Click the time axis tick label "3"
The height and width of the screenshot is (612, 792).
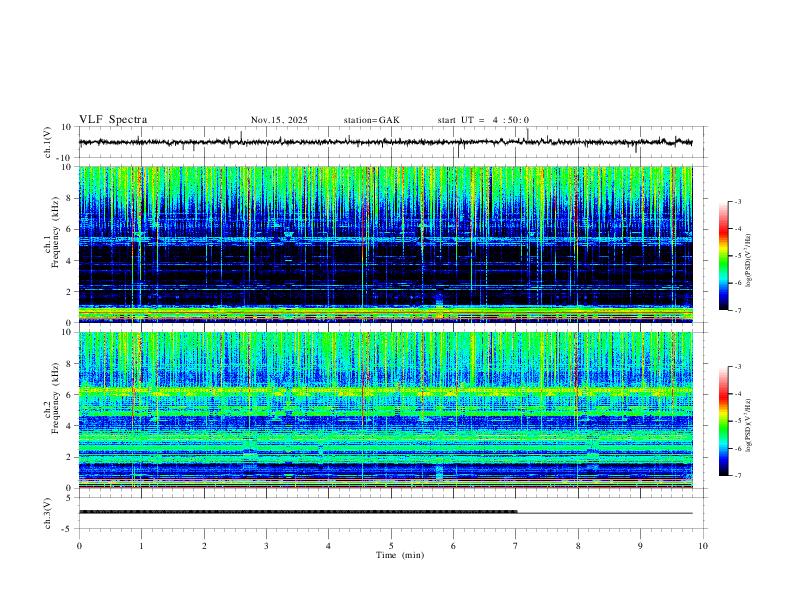click(x=266, y=546)
